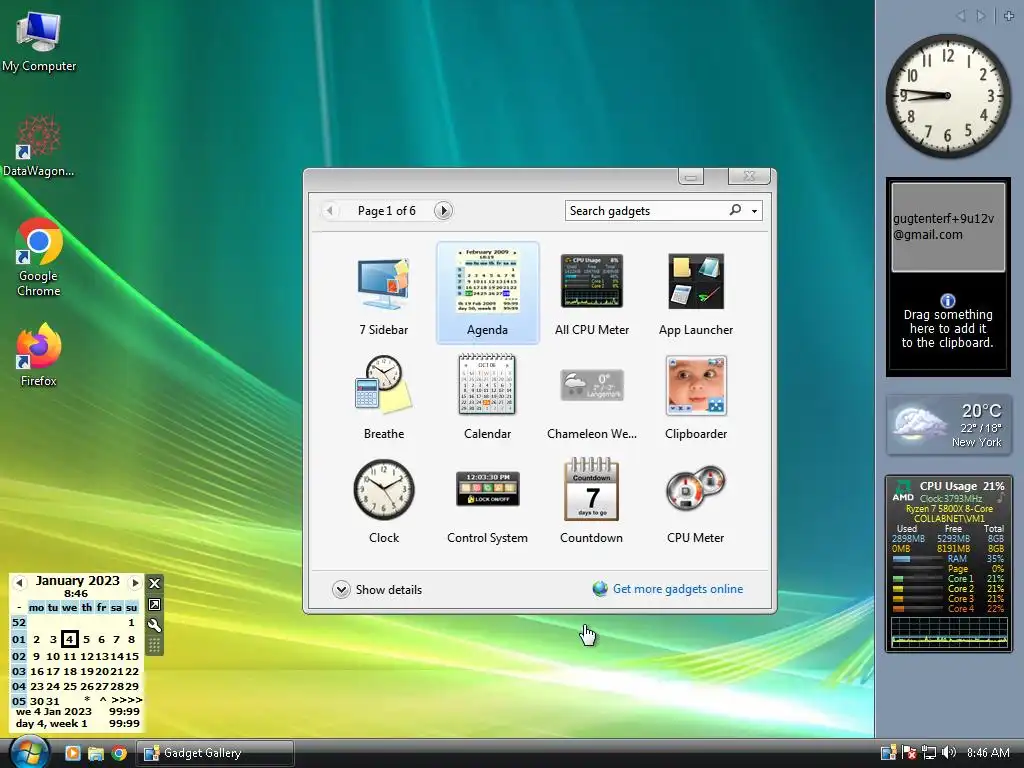The image size is (1024, 768).
Task: Select today, 4, in agenda calendar
Action: 69,639
